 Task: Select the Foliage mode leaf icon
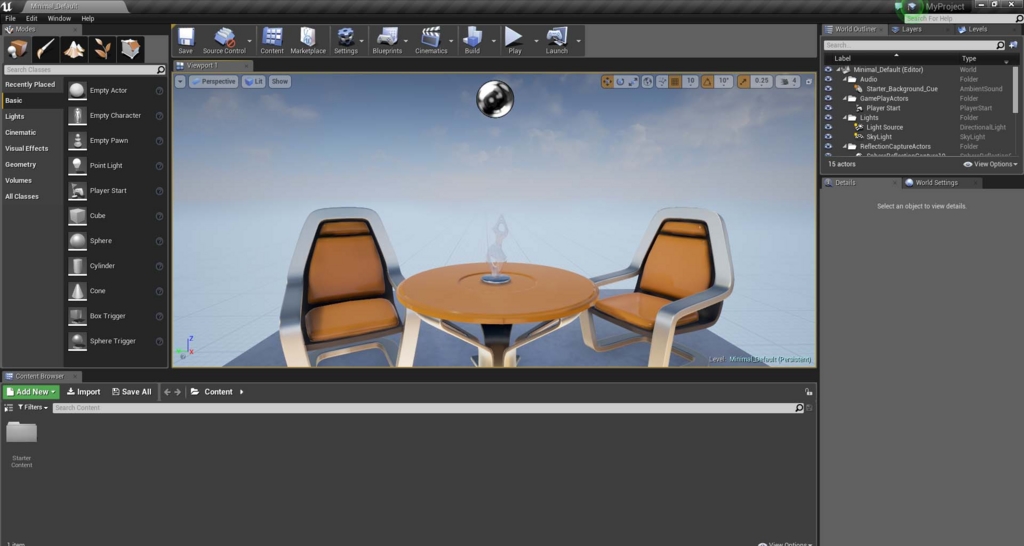[x=102, y=49]
